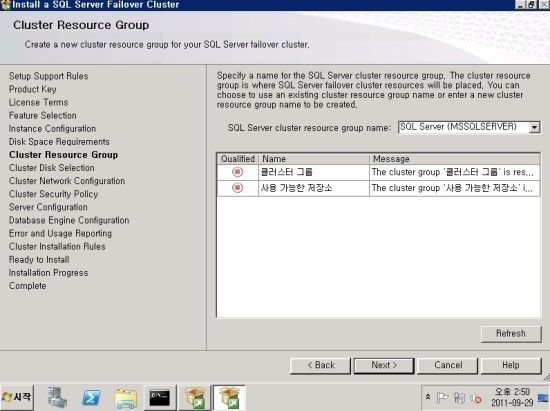Select the active SQL setup package taskbar icon
Image resolution: width=550 pixels, height=411 pixels.
(x=229, y=398)
